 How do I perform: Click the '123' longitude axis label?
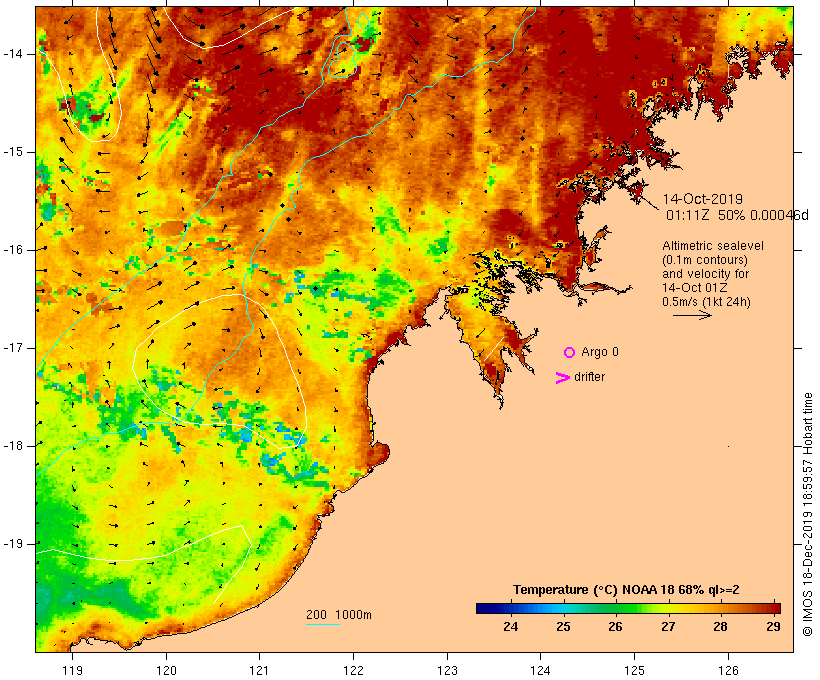click(x=447, y=671)
